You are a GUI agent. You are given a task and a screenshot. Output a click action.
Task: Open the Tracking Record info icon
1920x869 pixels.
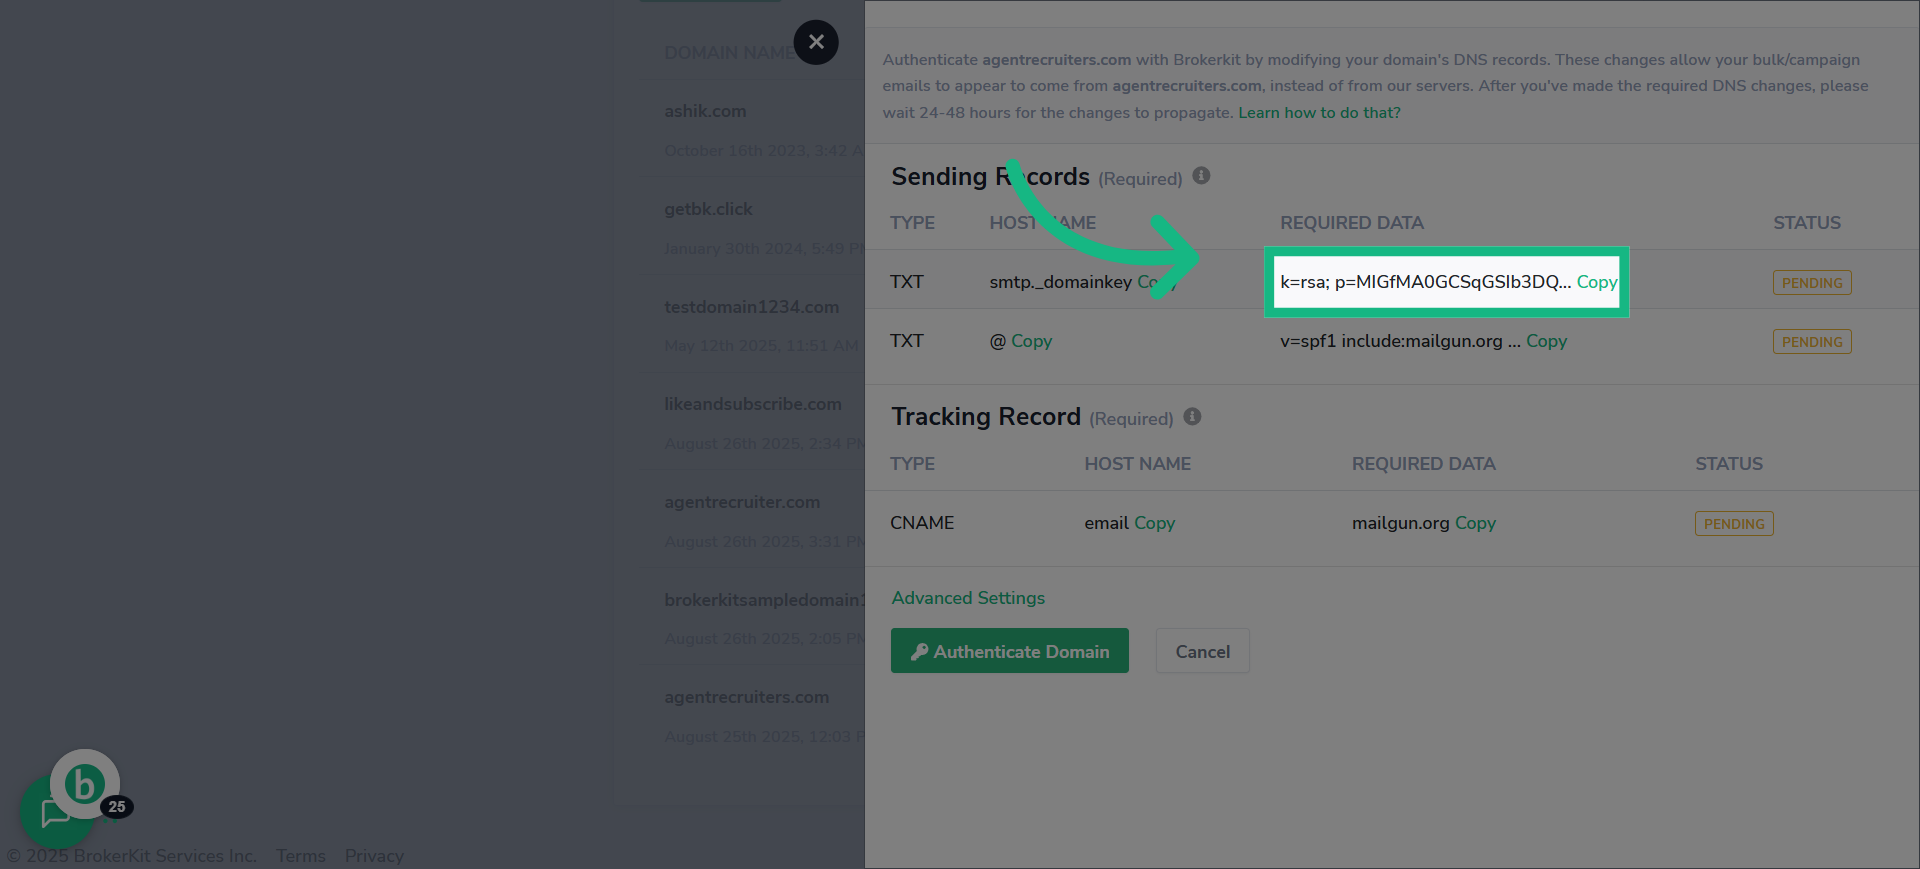point(1192,416)
